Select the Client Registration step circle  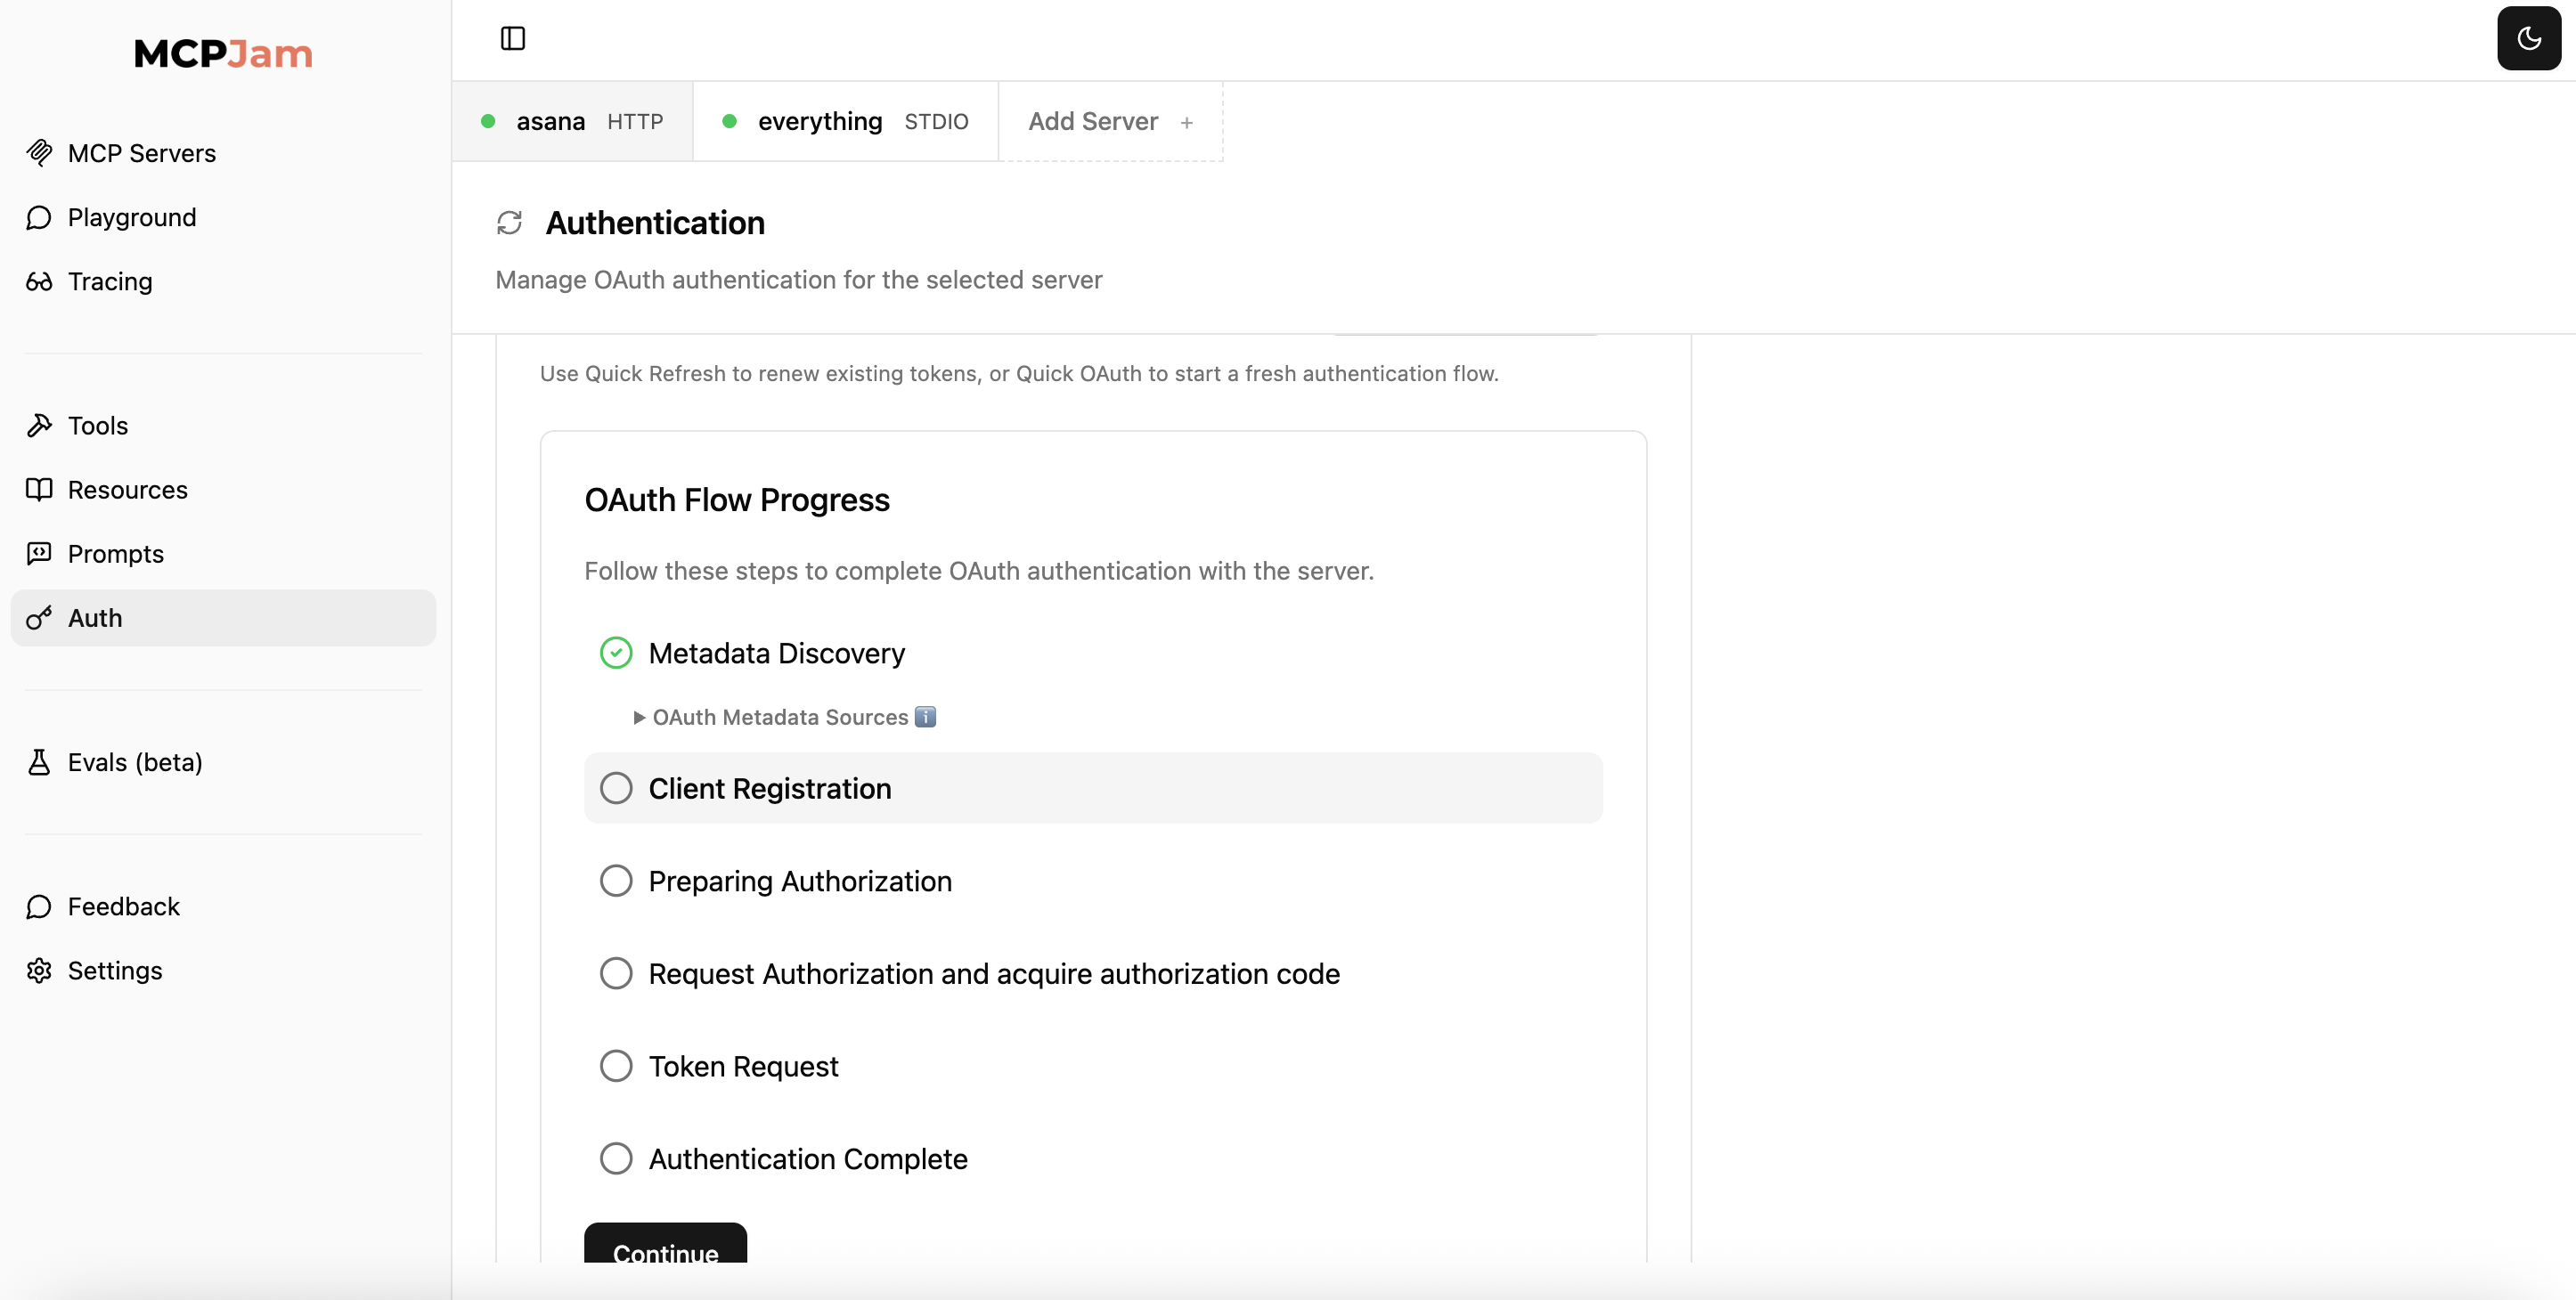616,788
